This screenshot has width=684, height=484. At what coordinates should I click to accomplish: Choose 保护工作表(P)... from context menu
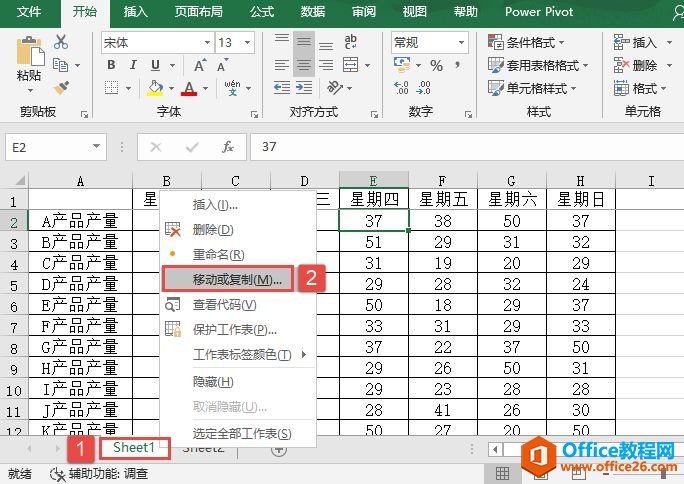238,330
